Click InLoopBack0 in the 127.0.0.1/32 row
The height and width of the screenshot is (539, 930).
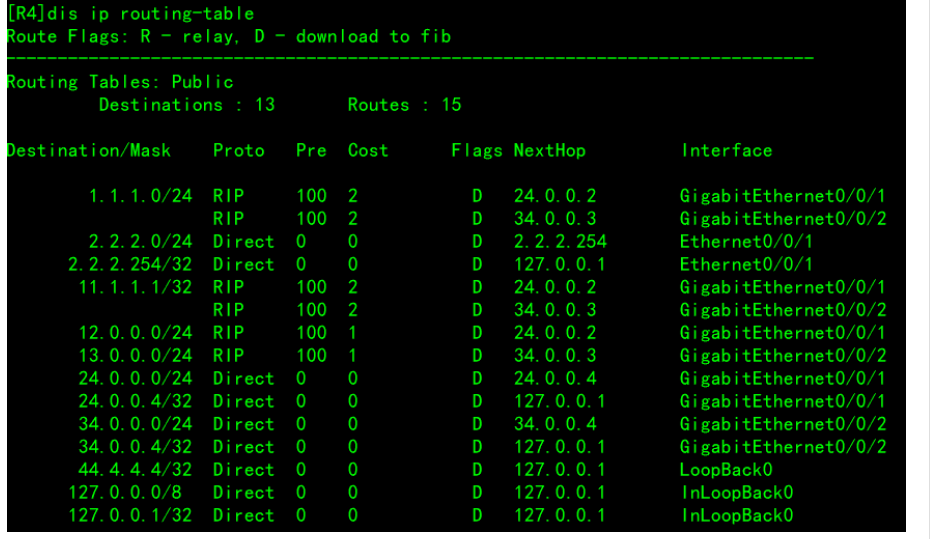pyautogui.click(x=737, y=516)
